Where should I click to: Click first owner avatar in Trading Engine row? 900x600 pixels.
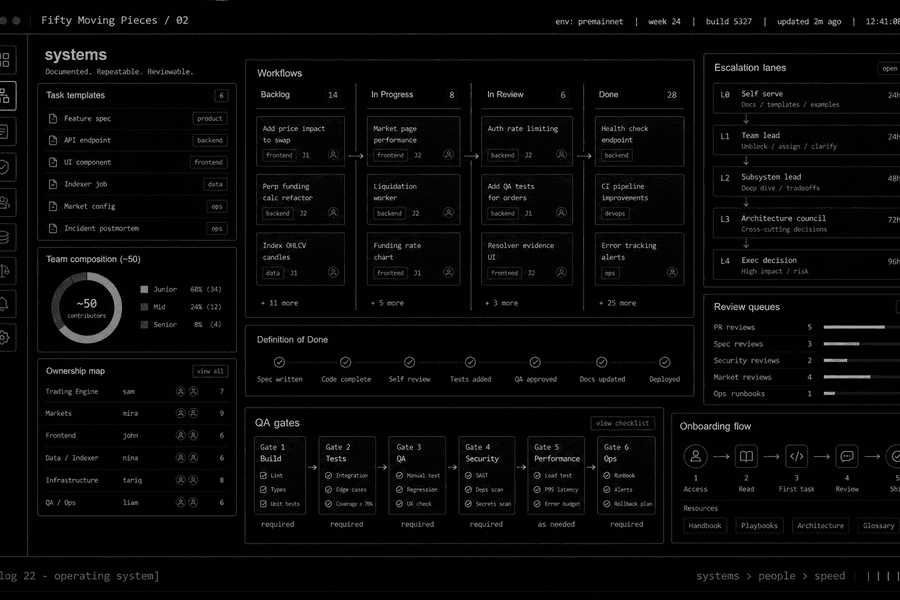180,392
